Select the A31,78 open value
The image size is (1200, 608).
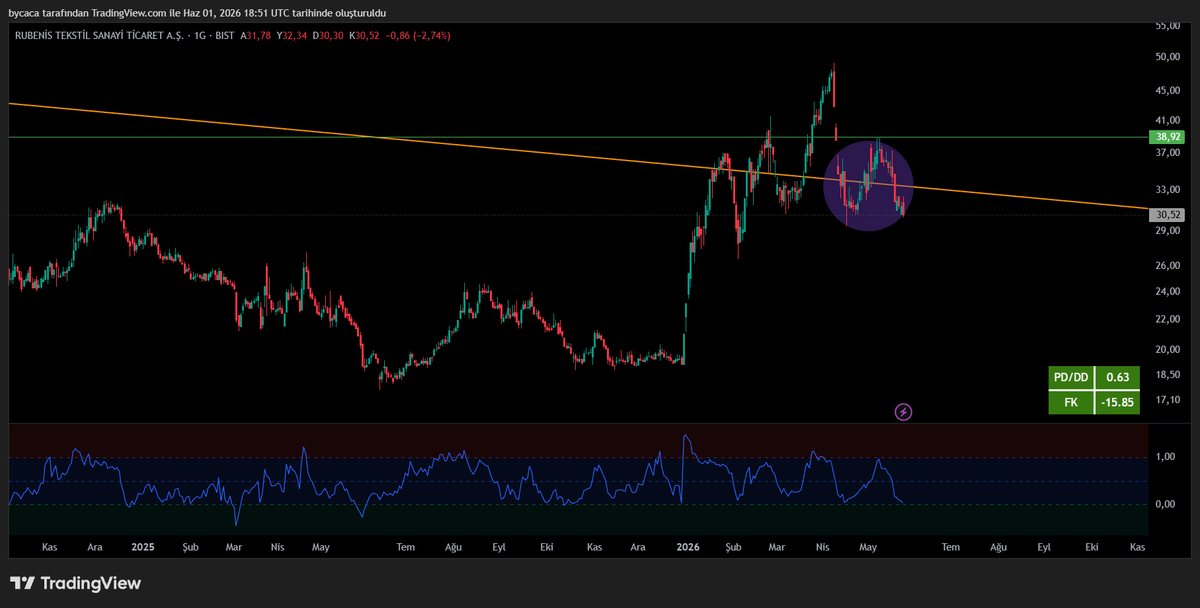tap(256, 35)
